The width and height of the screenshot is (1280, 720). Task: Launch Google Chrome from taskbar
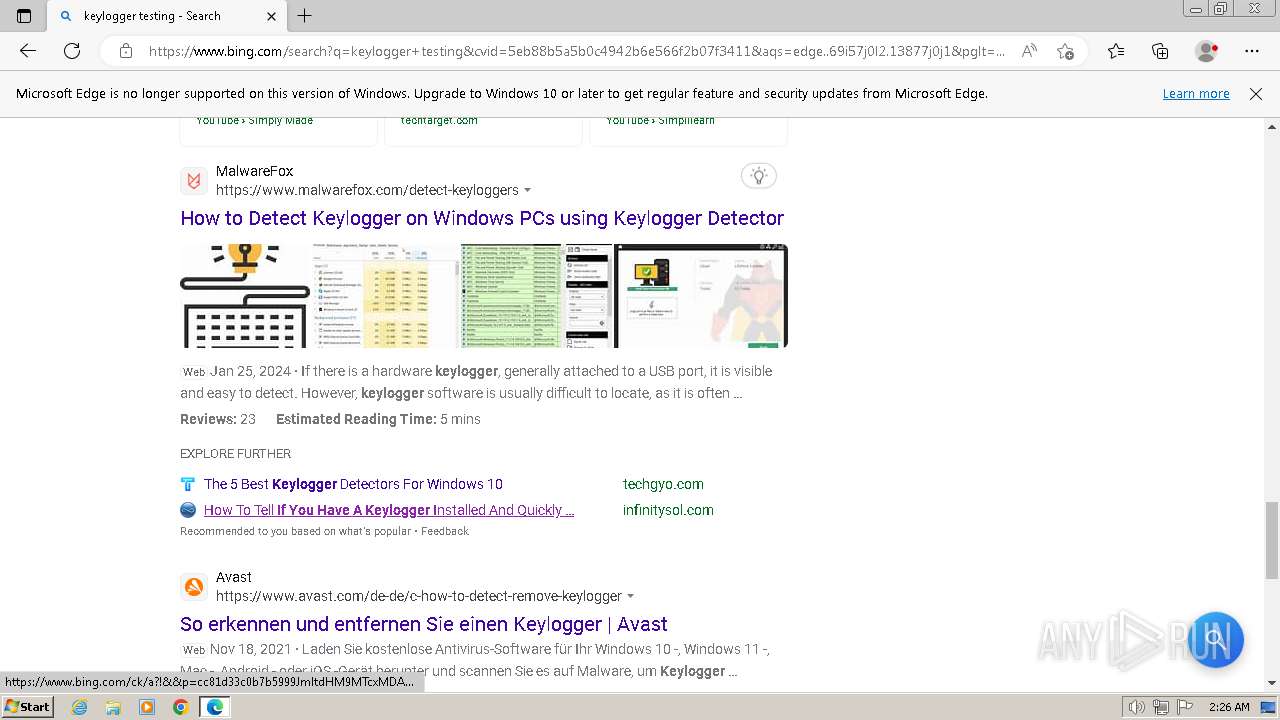[180, 707]
